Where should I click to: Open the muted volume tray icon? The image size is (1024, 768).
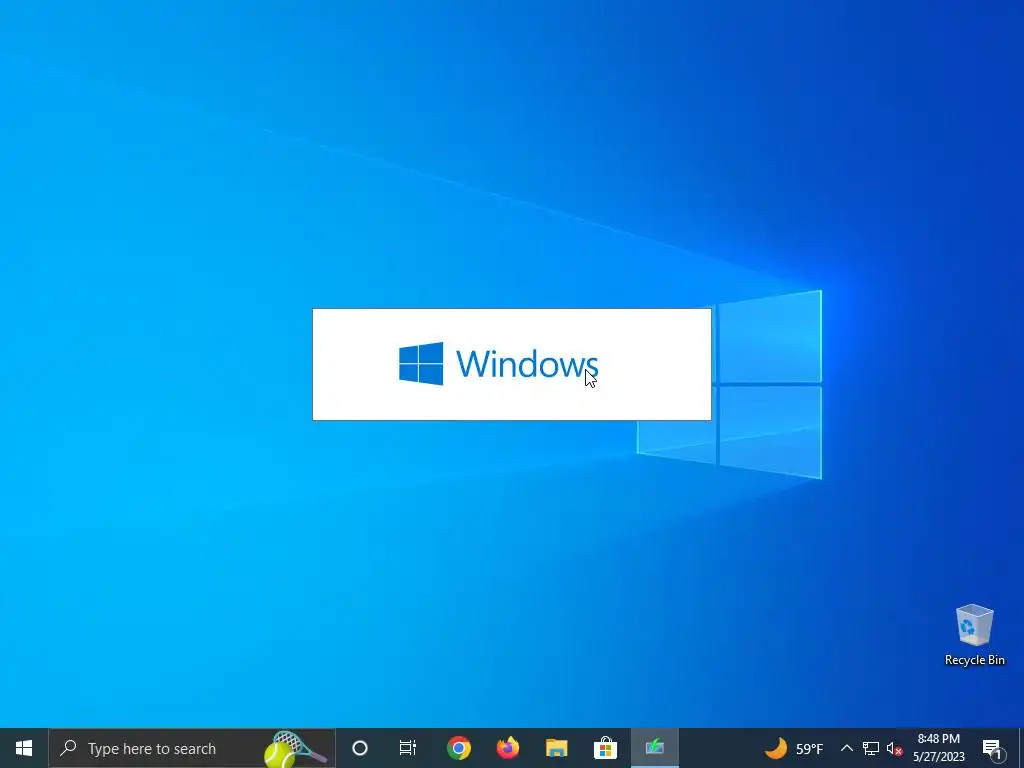(894, 748)
